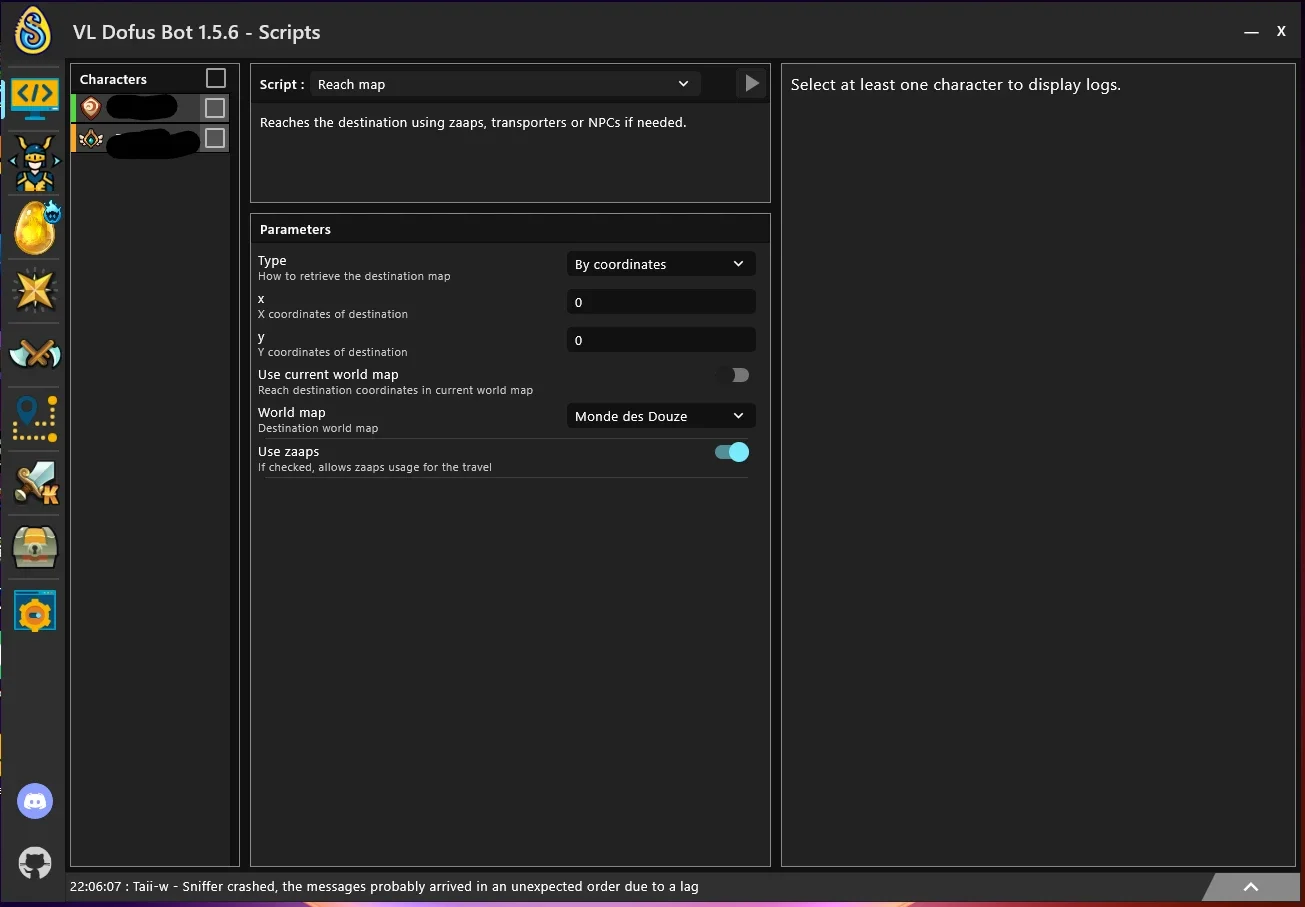
Task: Run the script with play button
Action: 752,84
